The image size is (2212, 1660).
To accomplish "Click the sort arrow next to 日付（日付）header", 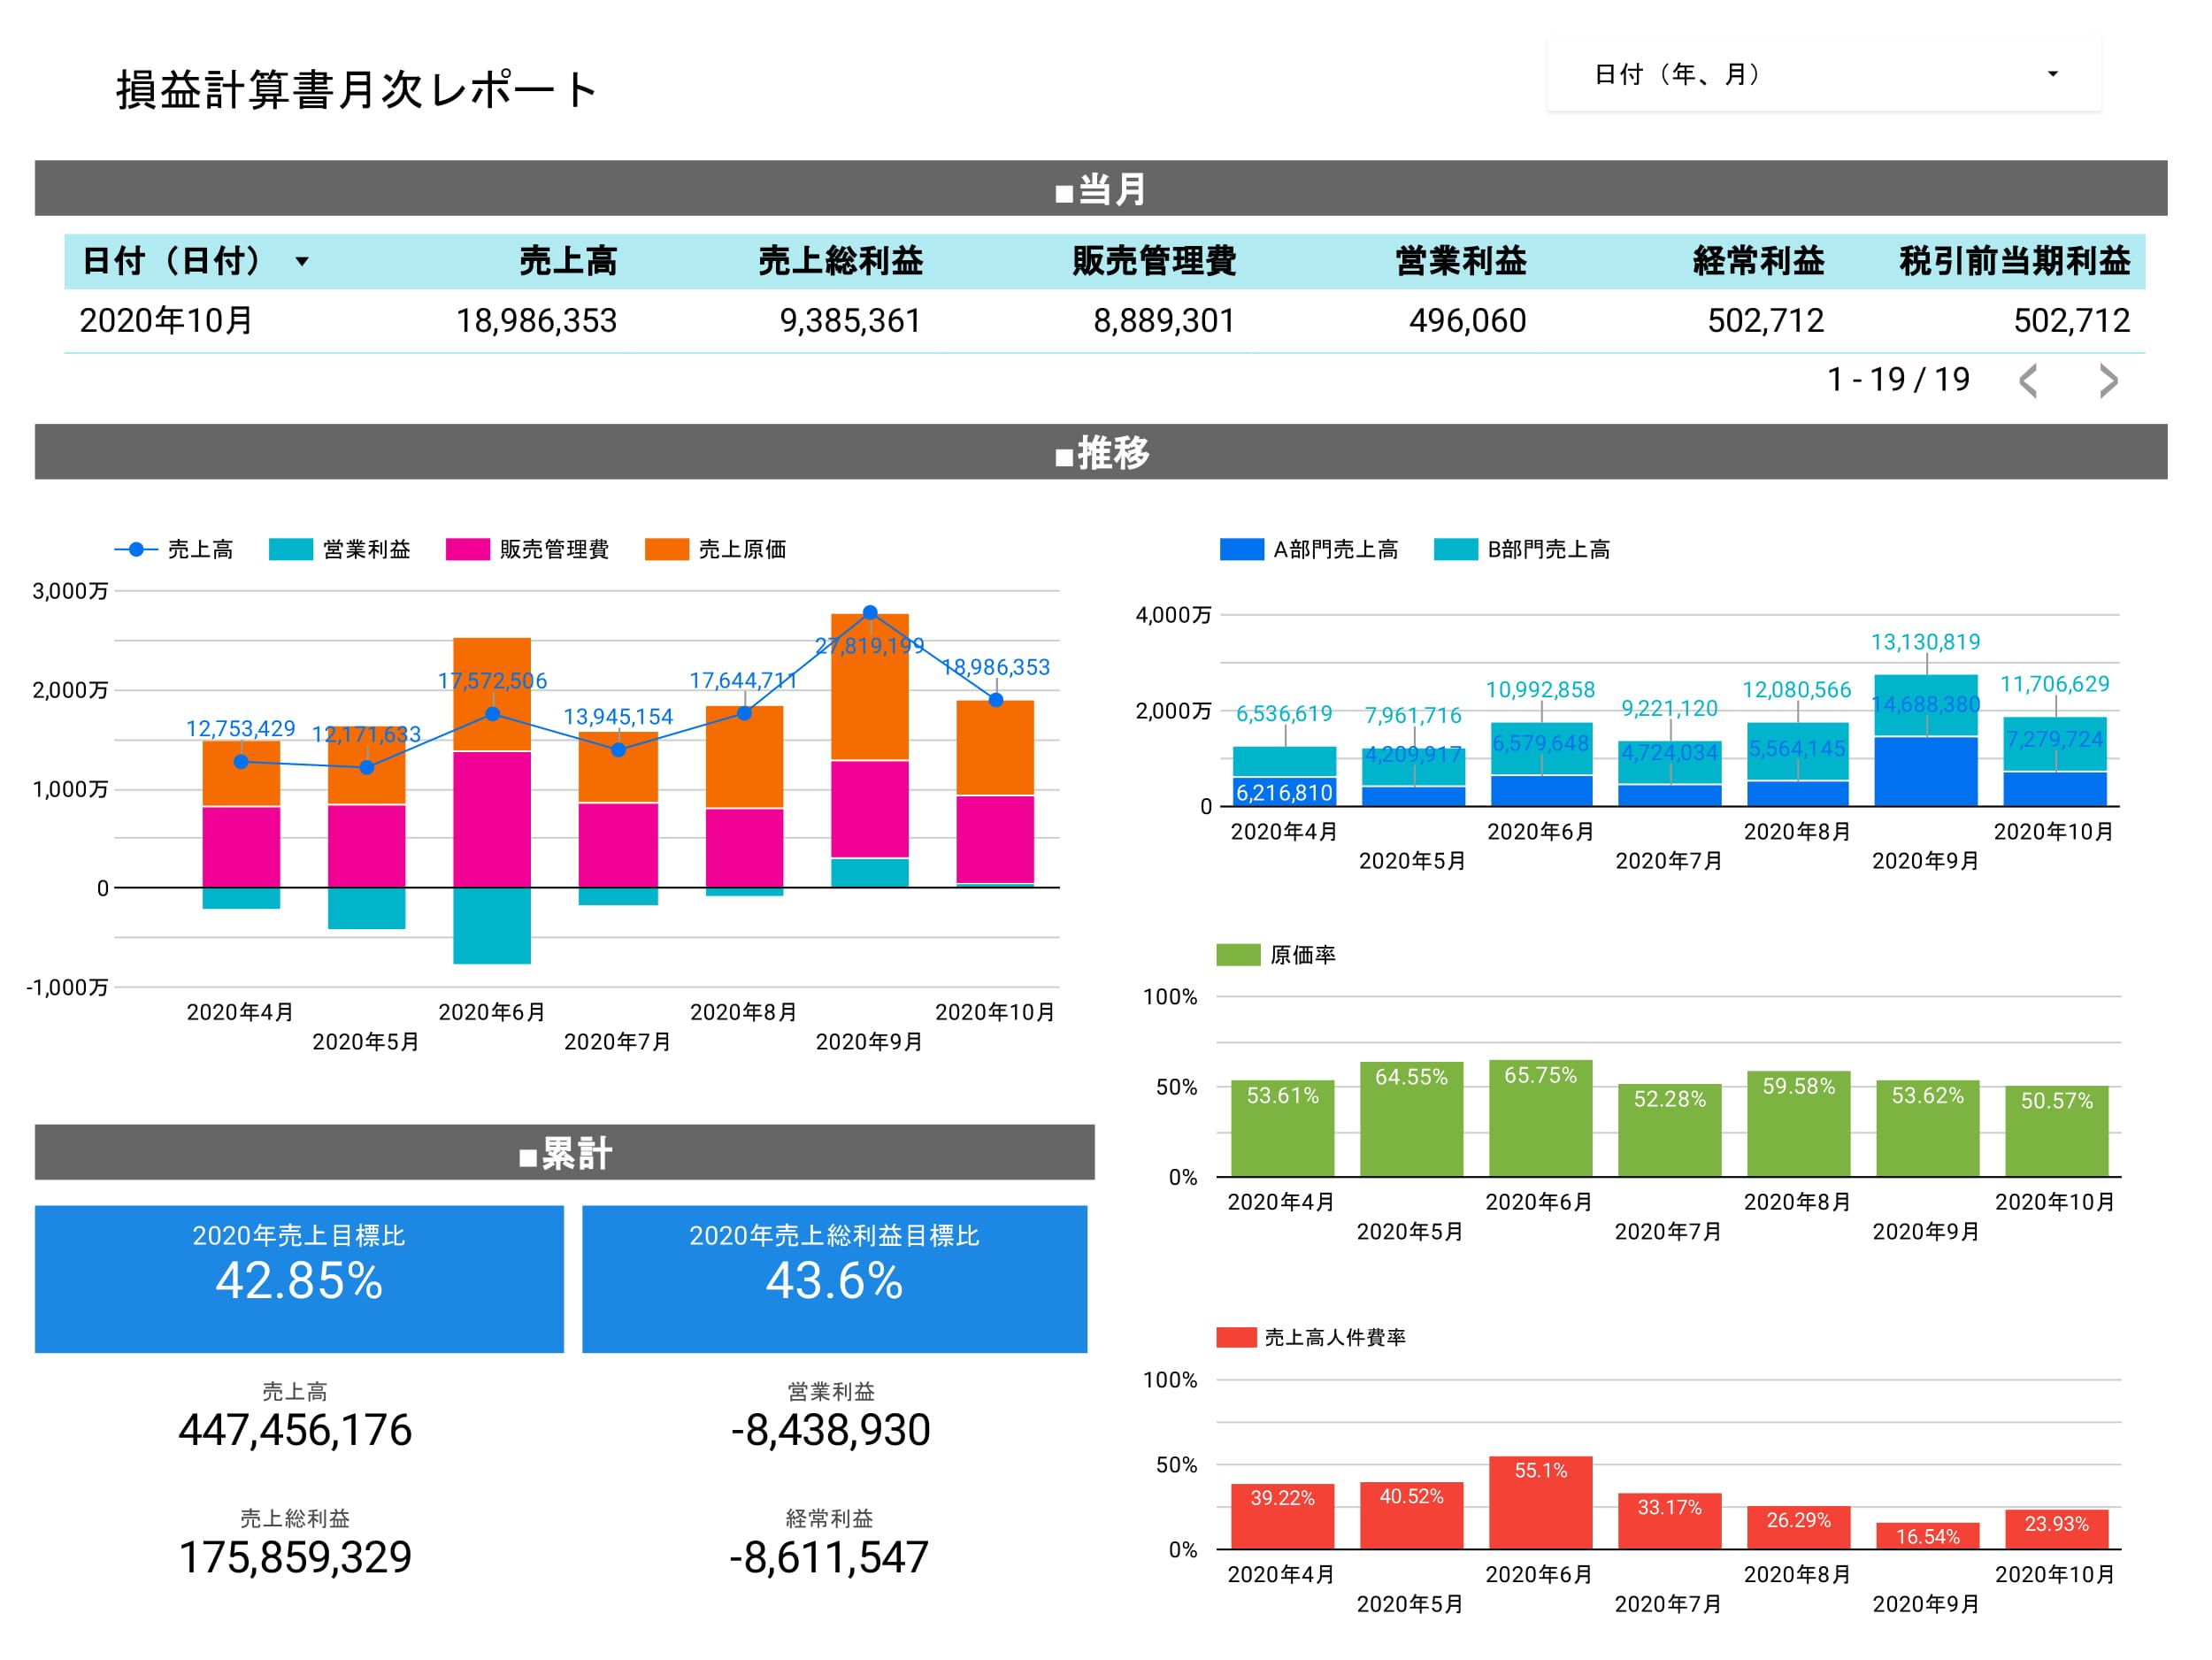I will pyautogui.click(x=301, y=262).
